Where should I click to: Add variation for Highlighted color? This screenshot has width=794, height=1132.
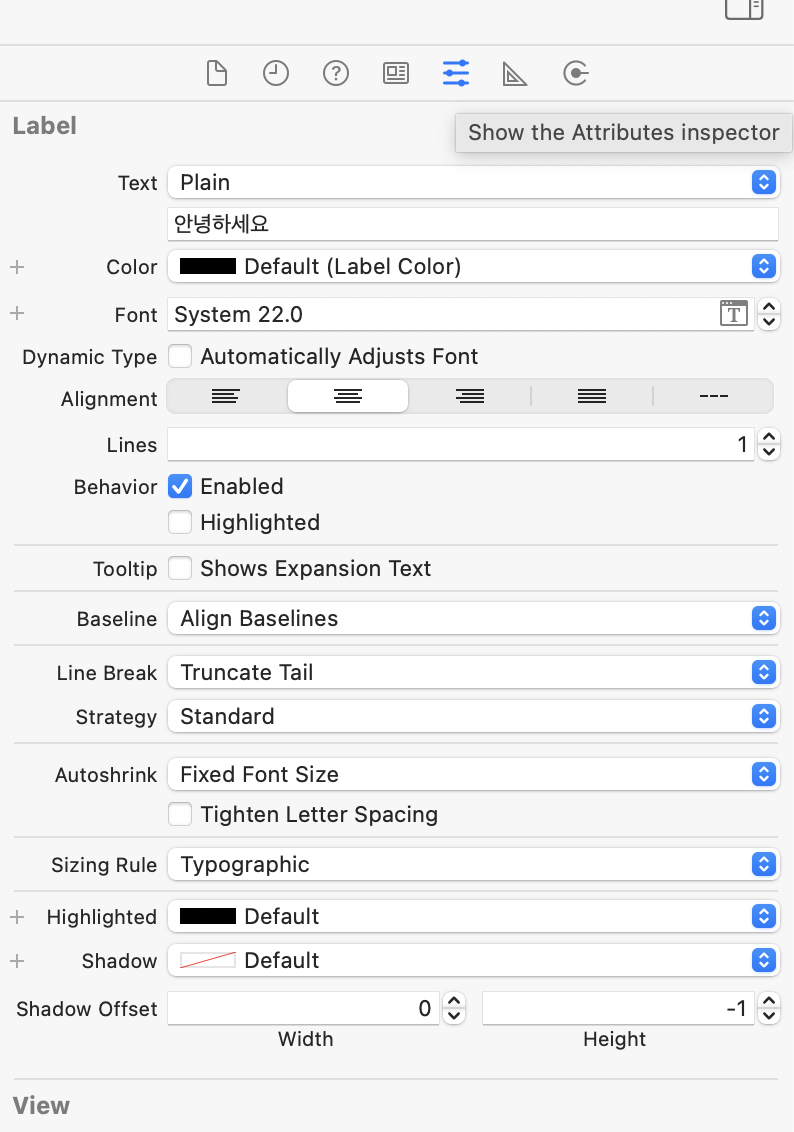tap(17, 917)
